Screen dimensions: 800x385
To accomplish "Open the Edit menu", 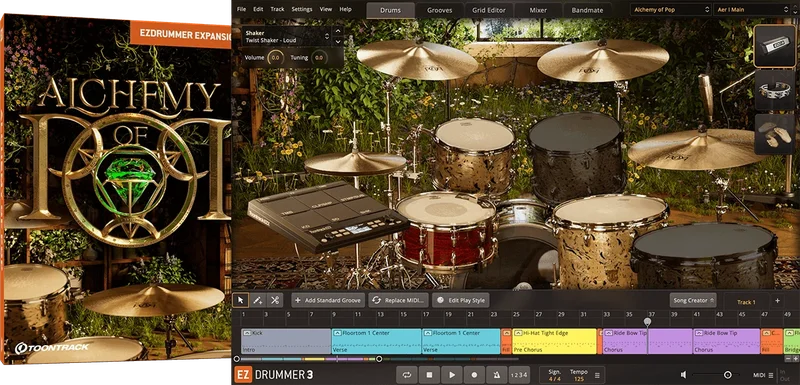I will point(258,9).
